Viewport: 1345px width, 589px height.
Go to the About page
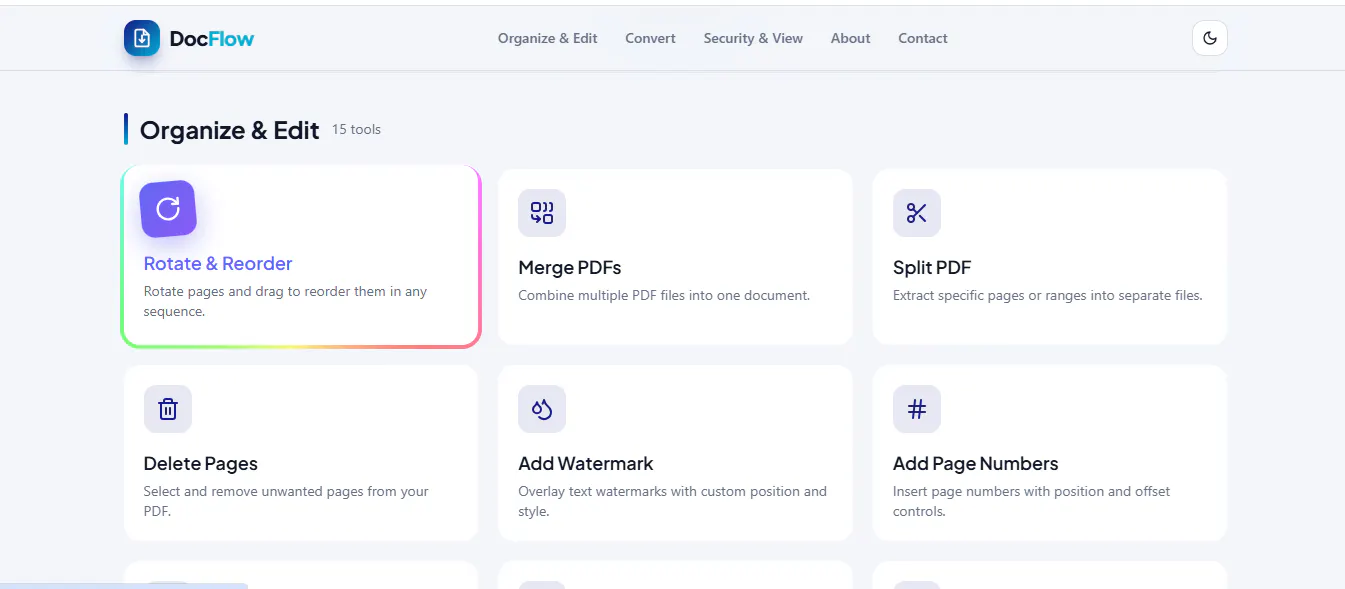click(x=850, y=38)
